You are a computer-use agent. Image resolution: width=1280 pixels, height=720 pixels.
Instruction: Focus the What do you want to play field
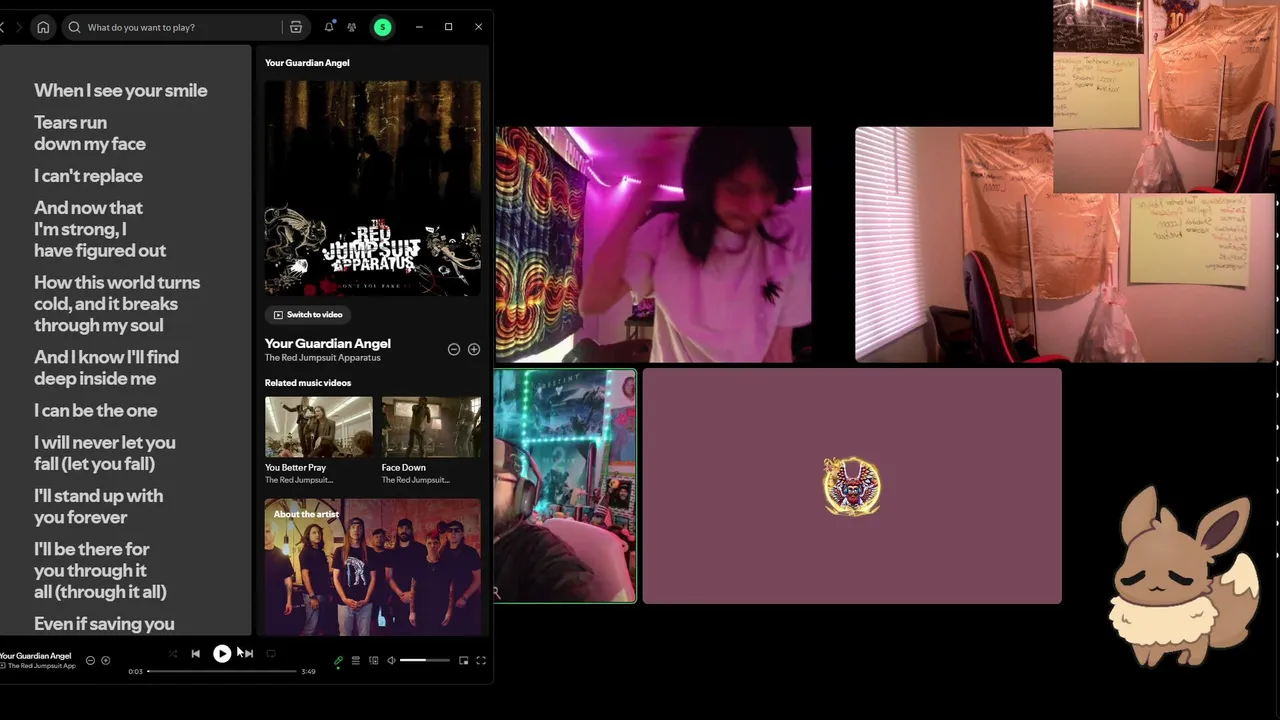tap(185, 27)
